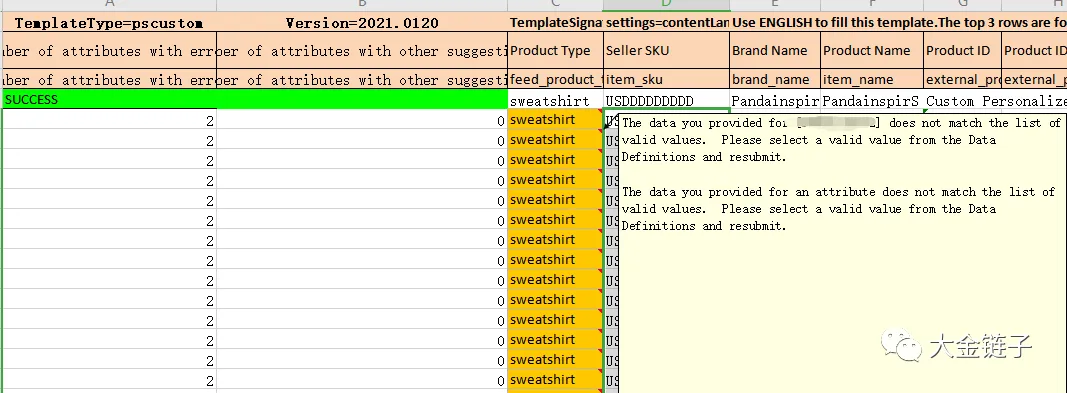Click the TemplateSigna cell in the top row
Viewport: 1067px width, 393px height.
[555, 22]
